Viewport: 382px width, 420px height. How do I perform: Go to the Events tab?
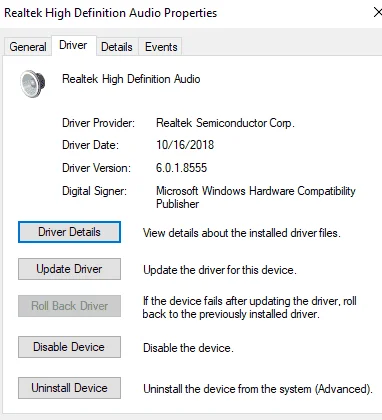(161, 47)
